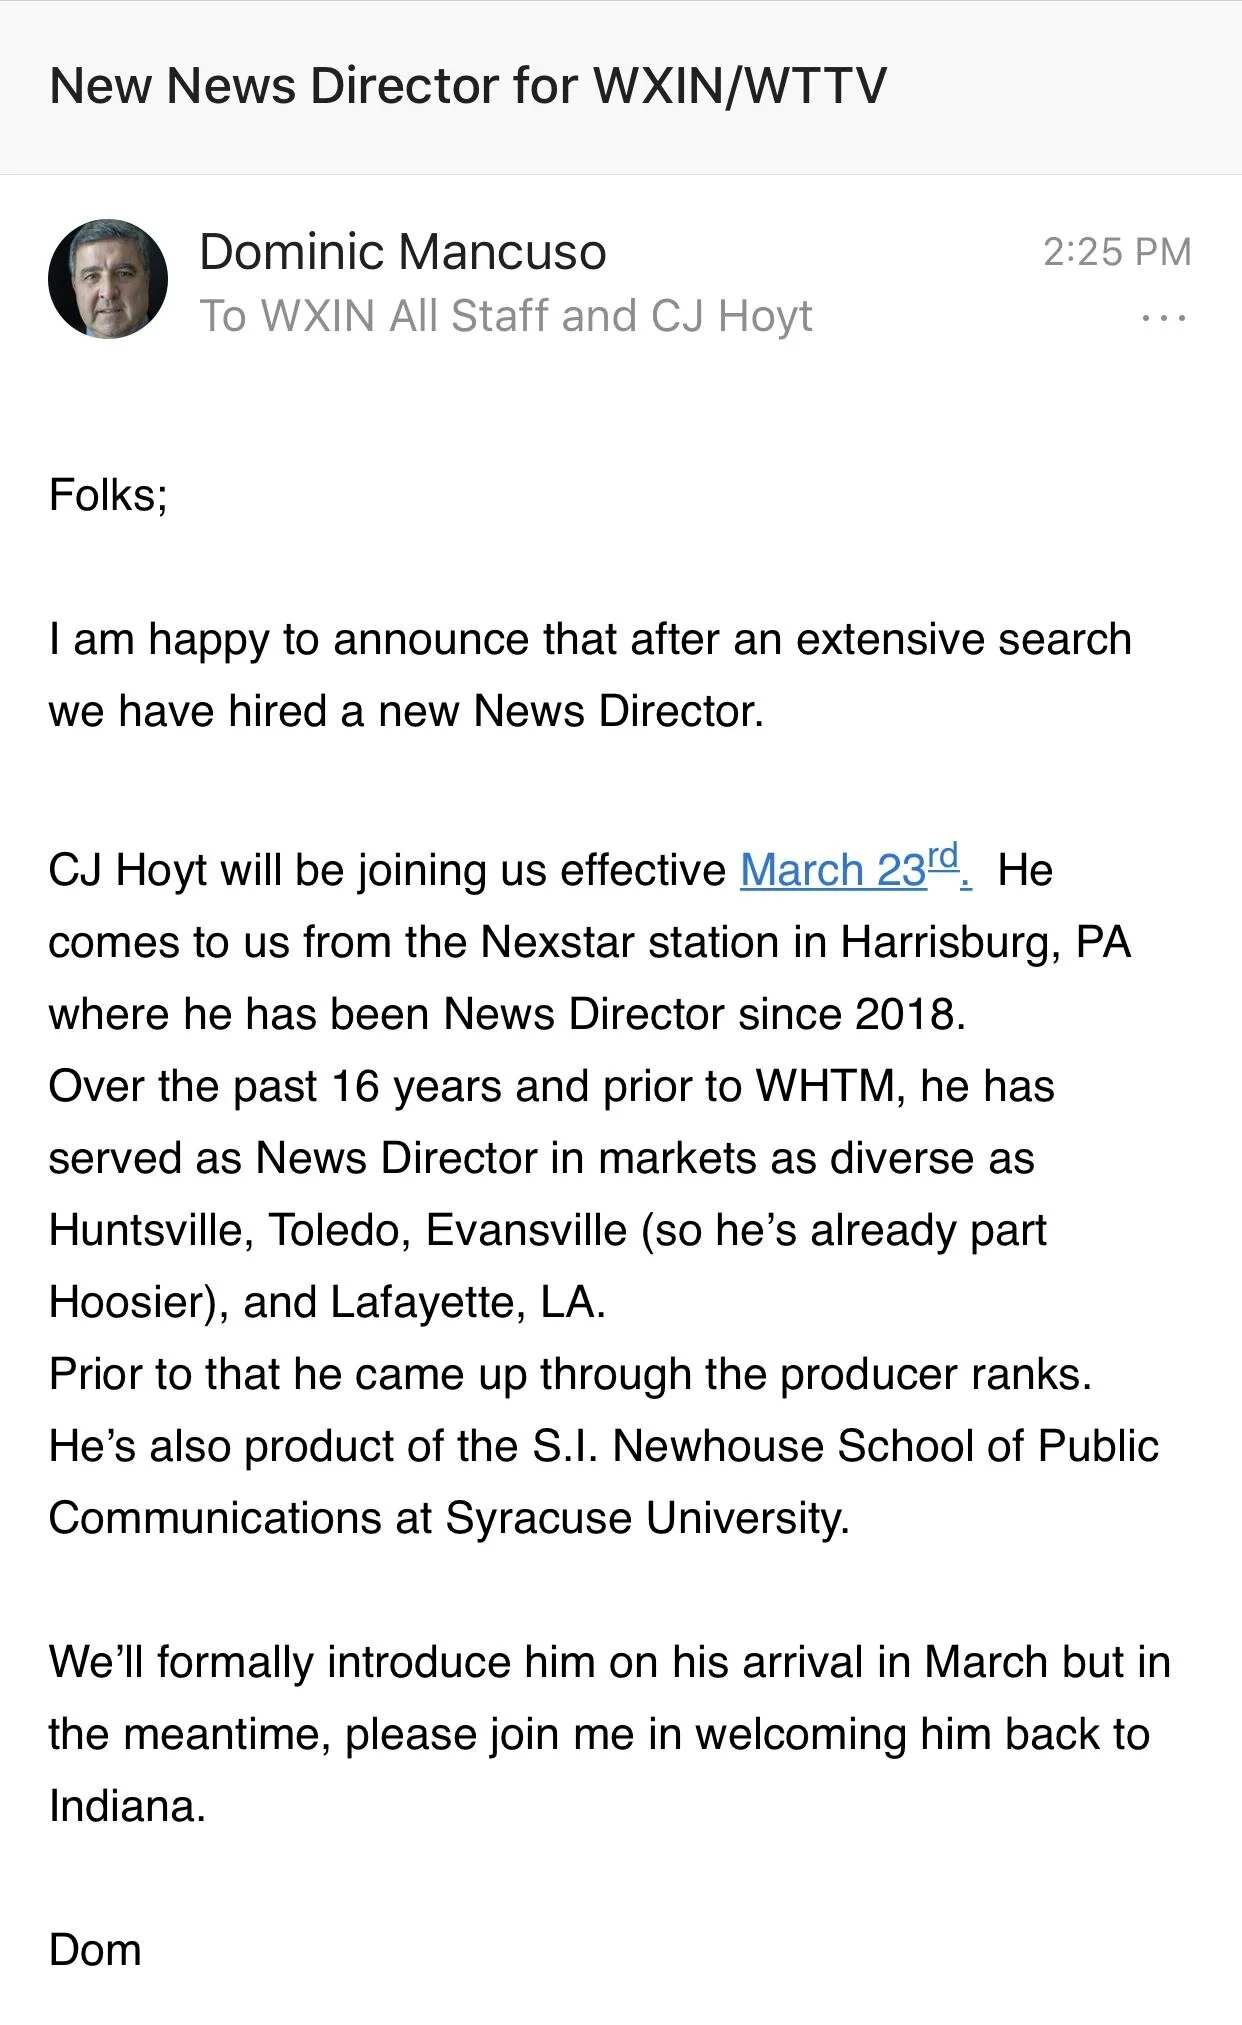Click the line We'll formally introduce him
The width and height of the screenshot is (1242, 2025).
coord(609,1662)
